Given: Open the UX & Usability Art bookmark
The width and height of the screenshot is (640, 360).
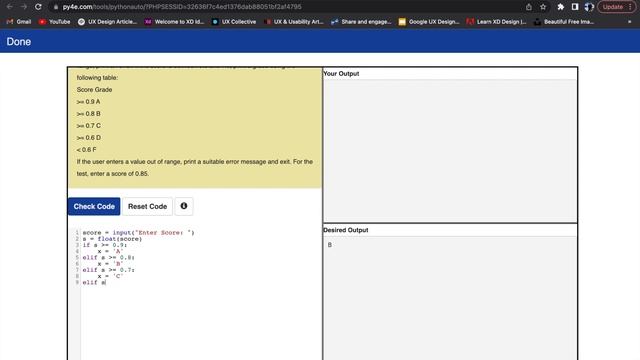Looking at the screenshot, I should click(x=293, y=22).
